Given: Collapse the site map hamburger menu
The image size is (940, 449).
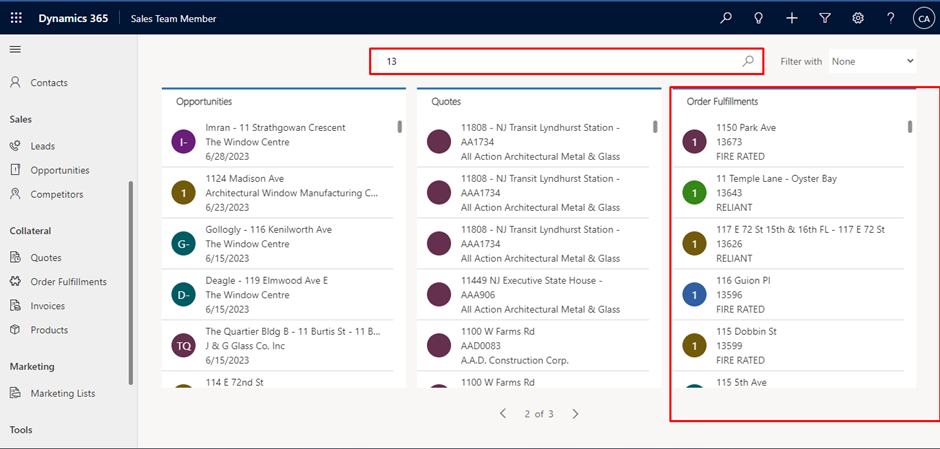Looking at the screenshot, I should point(16,49).
